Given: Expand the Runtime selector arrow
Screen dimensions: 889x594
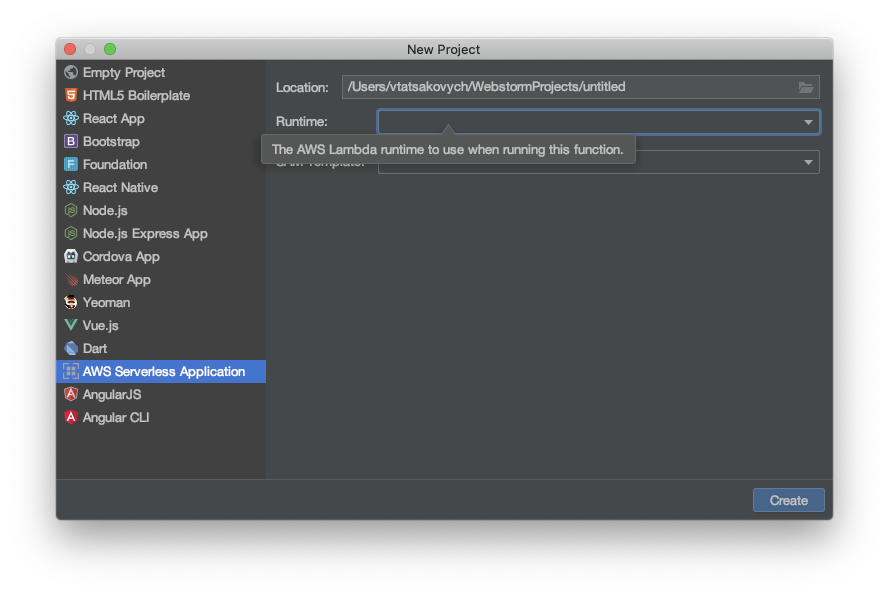Looking at the screenshot, I should pos(808,121).
